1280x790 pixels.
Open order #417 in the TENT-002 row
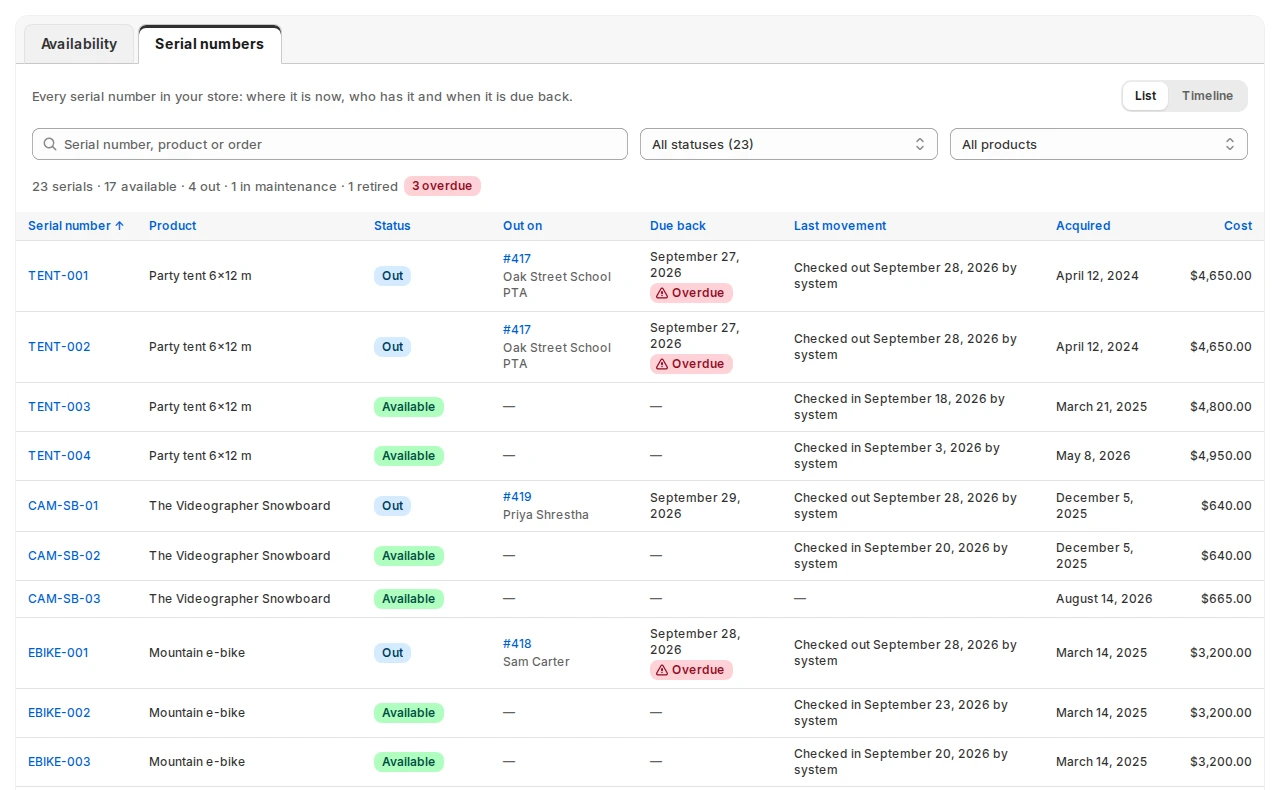[517, 330]
